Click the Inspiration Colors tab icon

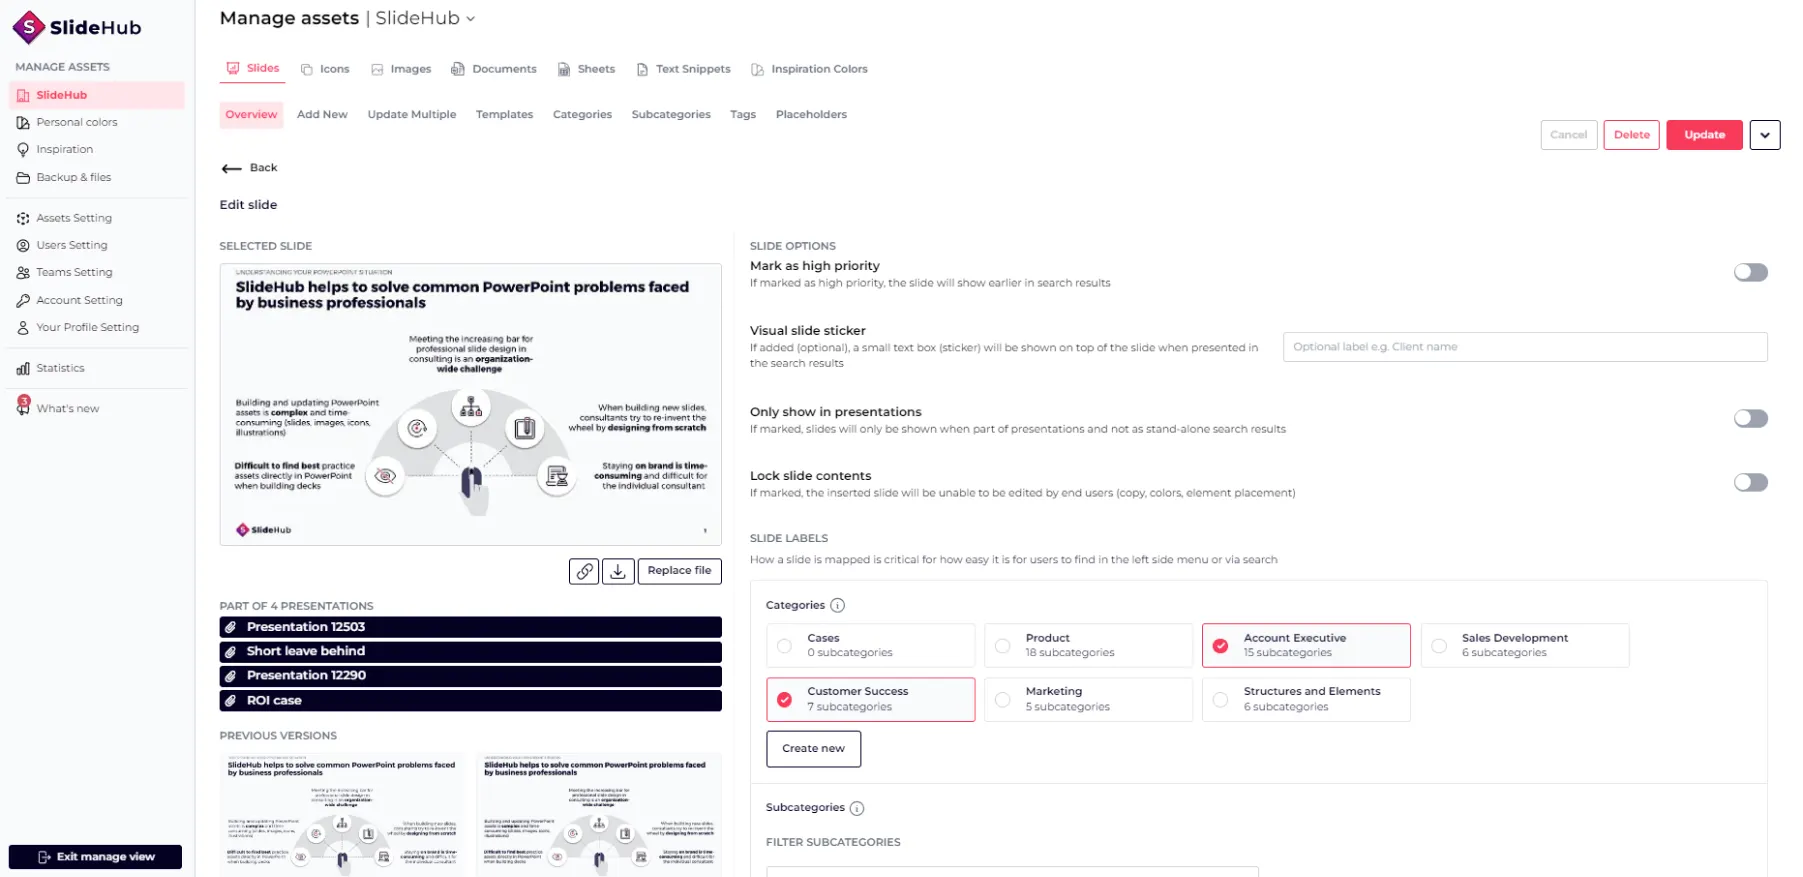coord(757,70)
